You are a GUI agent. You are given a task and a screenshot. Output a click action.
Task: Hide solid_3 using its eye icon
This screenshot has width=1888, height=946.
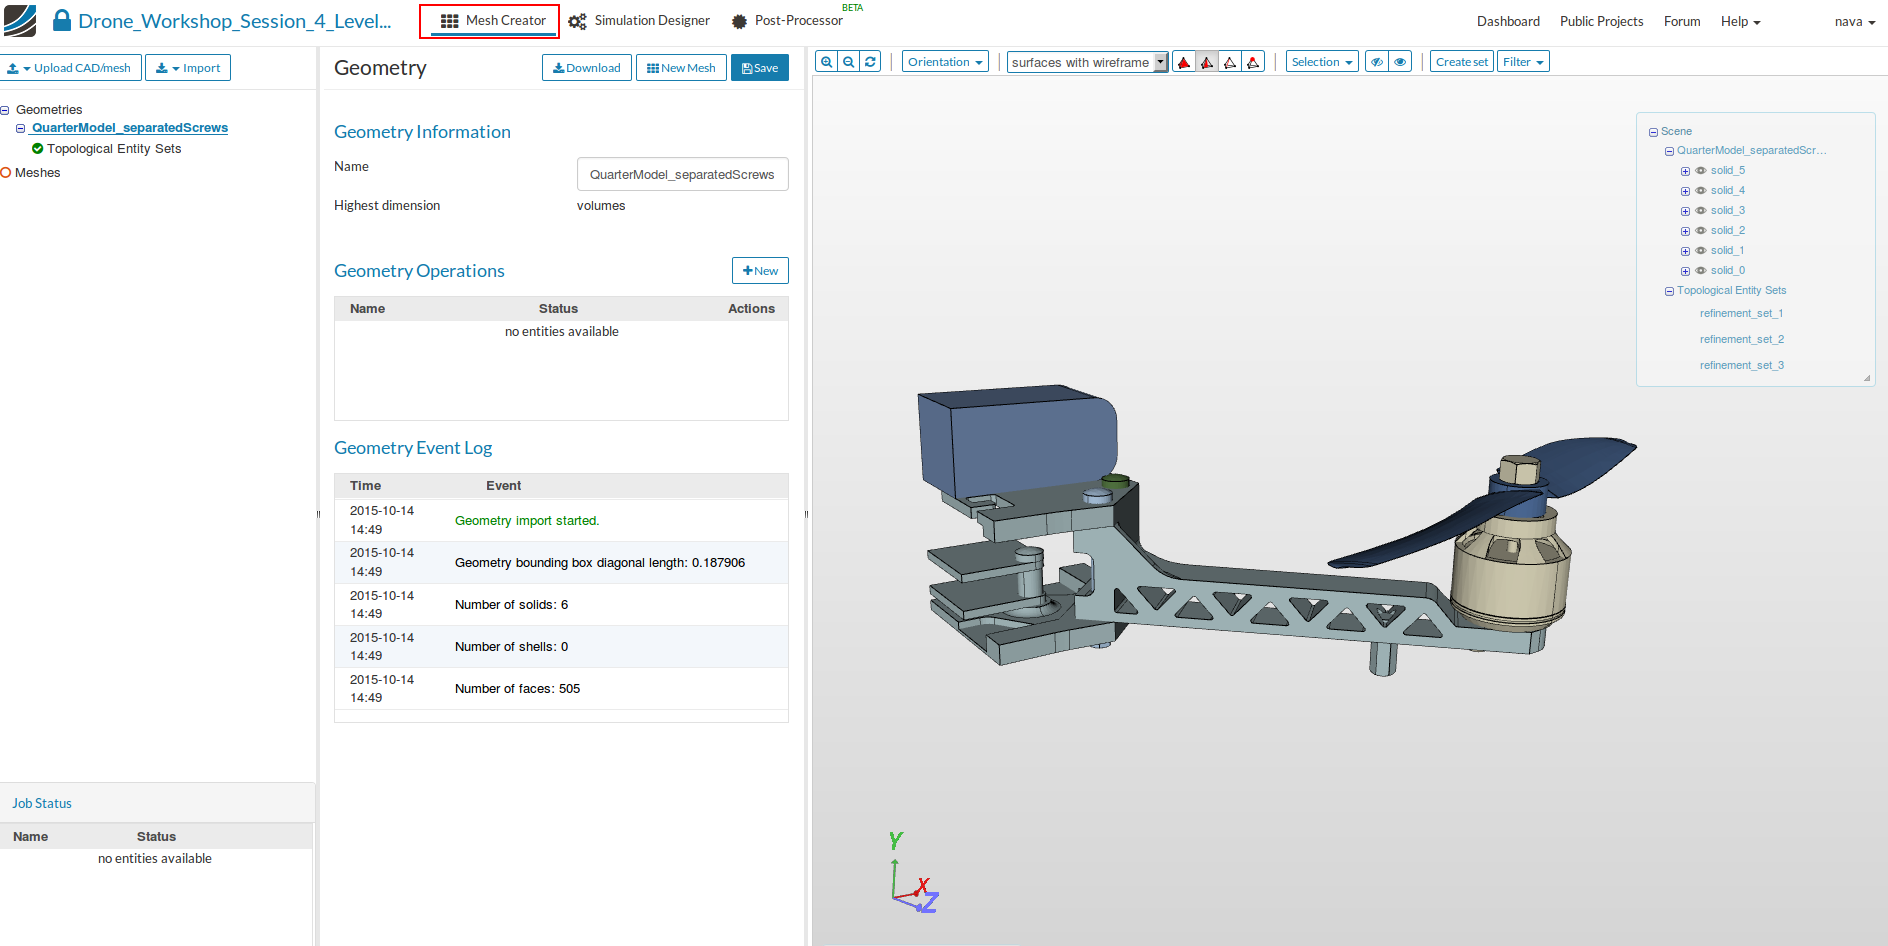[1700, 211]
